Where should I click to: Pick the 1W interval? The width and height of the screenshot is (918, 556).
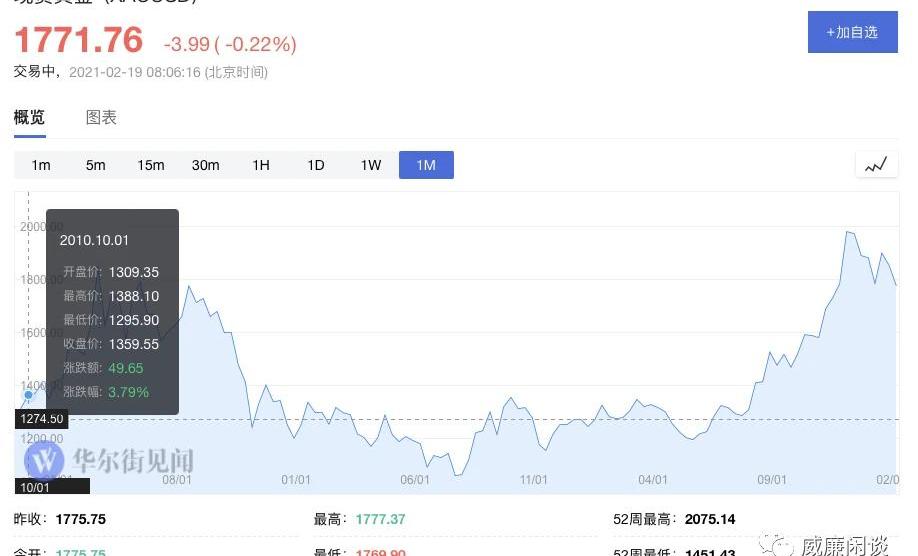pyautogui.click(x=371, y=165)
